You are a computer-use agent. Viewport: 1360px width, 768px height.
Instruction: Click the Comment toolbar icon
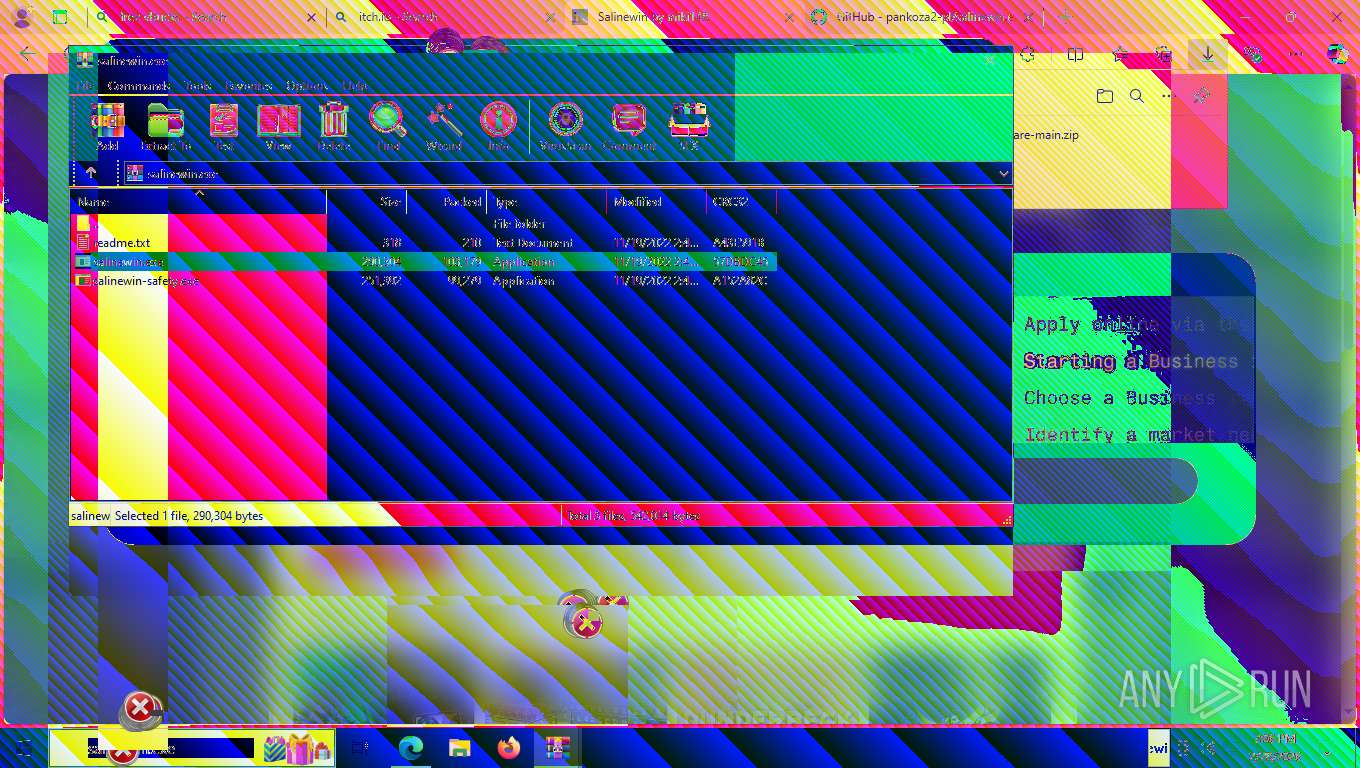(629, 127)
